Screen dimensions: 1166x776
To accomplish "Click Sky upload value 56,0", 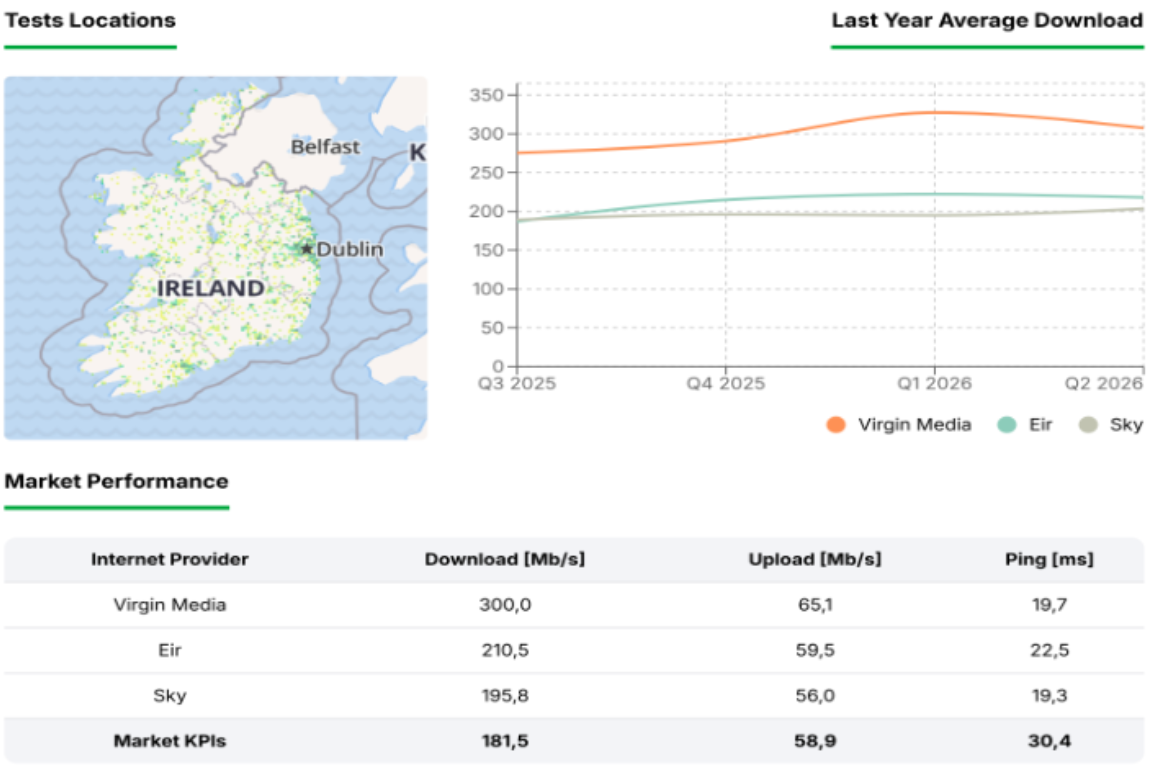I will (x=815, y=695).
